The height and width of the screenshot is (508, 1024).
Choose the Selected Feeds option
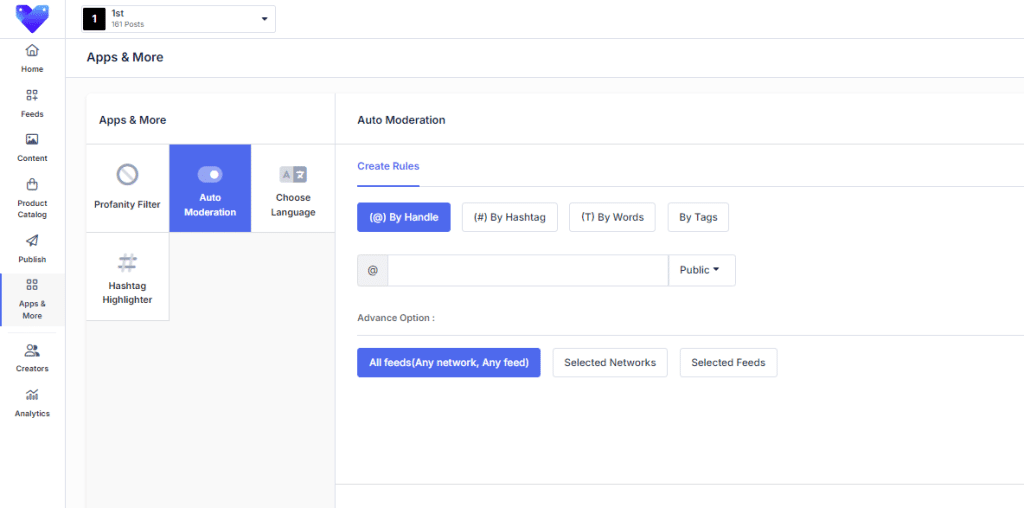coord(728,363)
